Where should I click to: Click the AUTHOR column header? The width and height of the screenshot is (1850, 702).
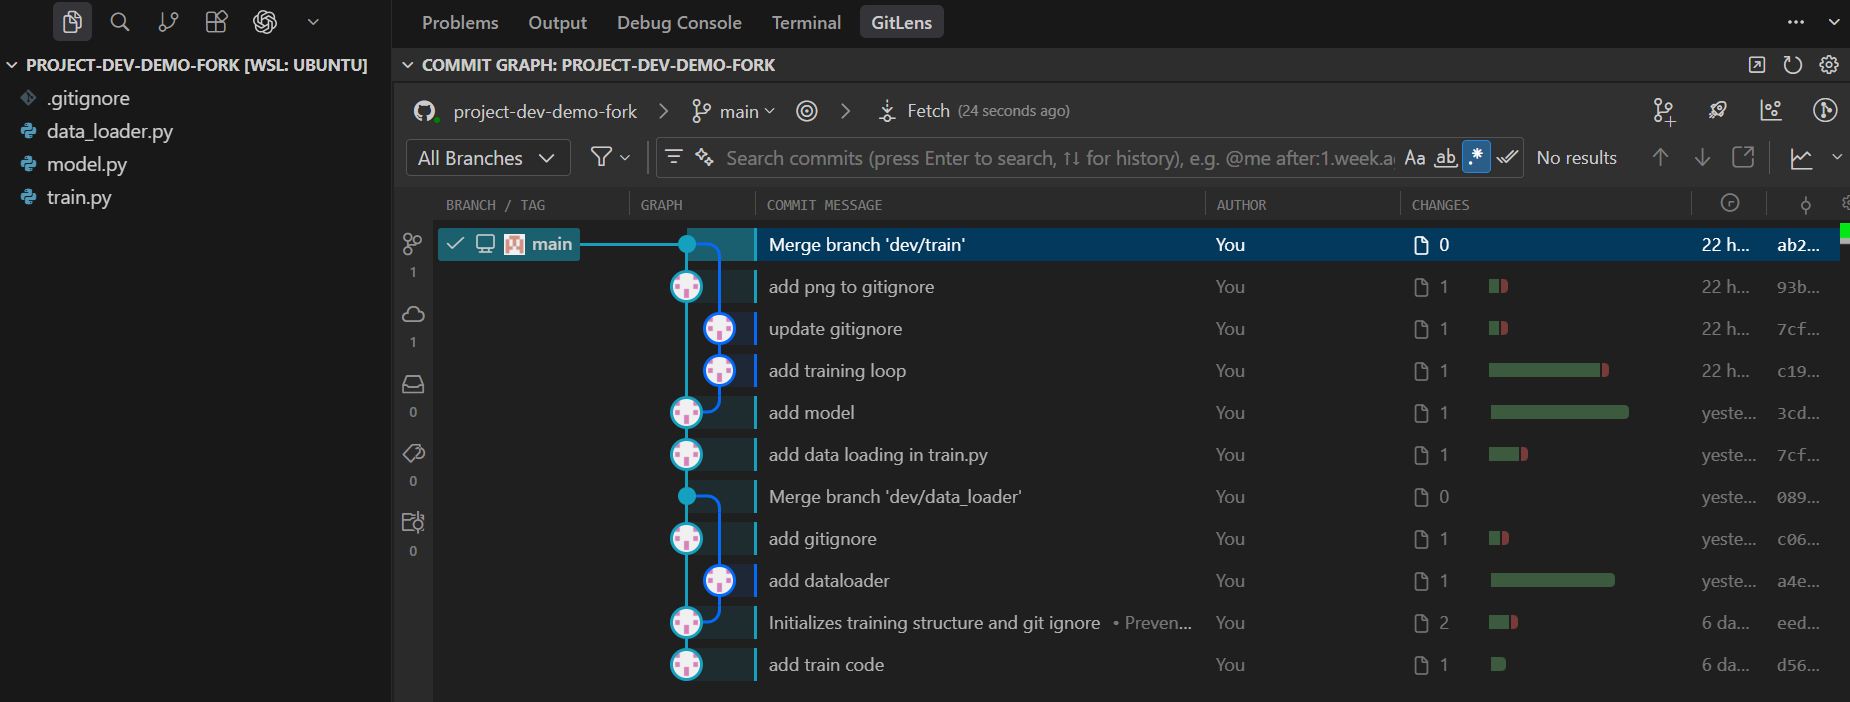(x=1241, y=205)
